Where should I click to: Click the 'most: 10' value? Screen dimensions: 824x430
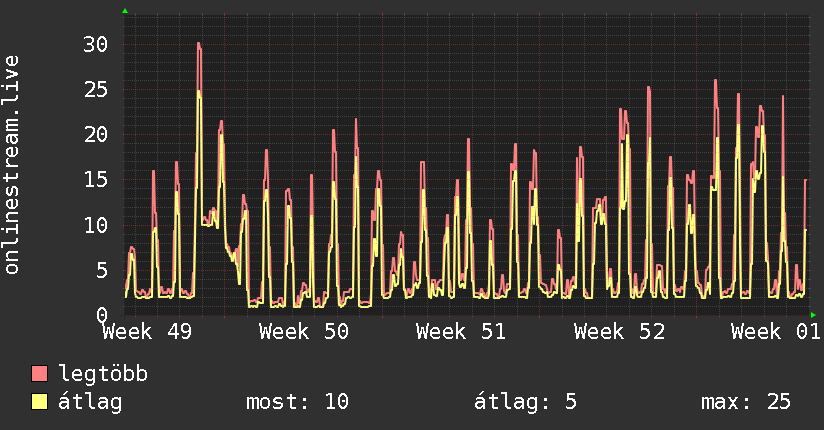pyautogui.click(x=297, y=402)
